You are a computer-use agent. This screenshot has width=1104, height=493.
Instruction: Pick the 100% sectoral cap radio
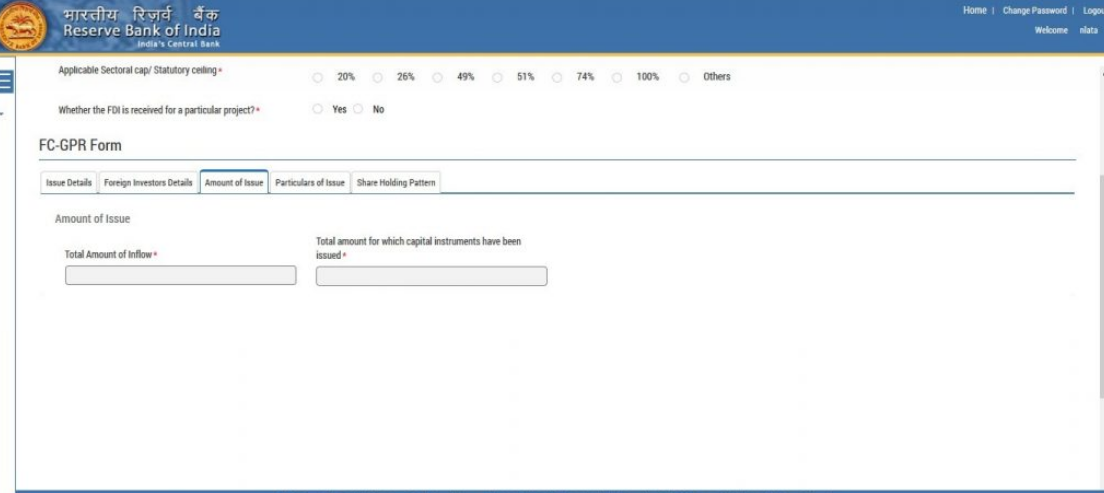[617, 77]
